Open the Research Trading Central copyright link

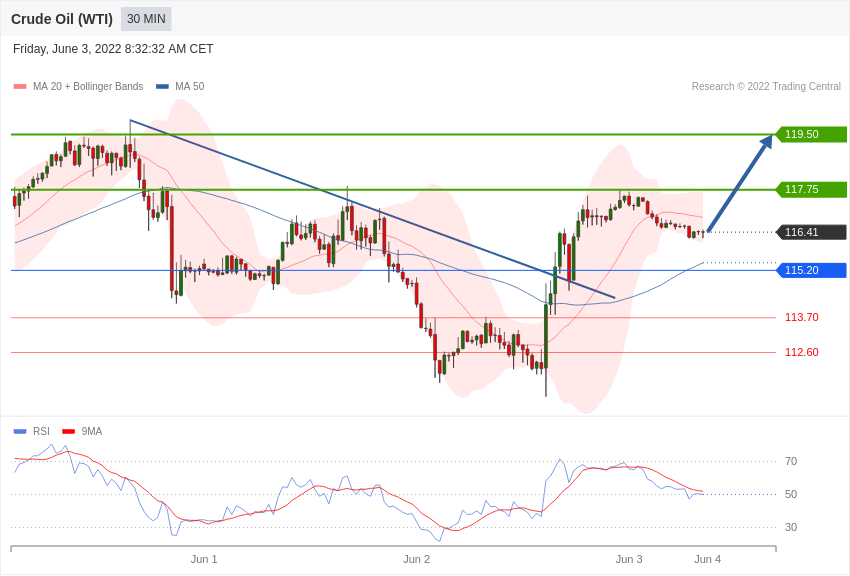(766, 87)
